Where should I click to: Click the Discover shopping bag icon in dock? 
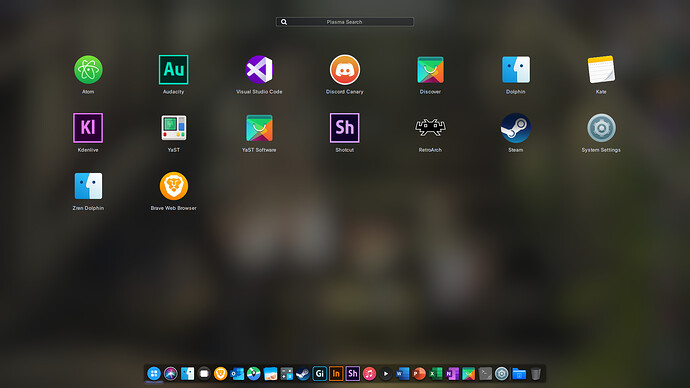click(x=468, y=374)
